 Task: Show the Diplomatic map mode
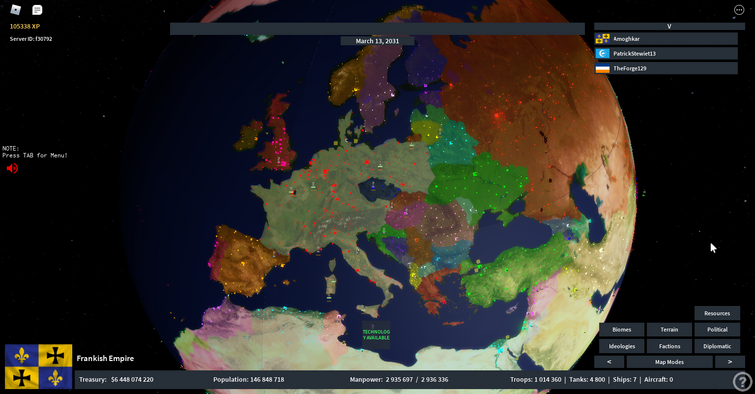[x=717, y=346]
